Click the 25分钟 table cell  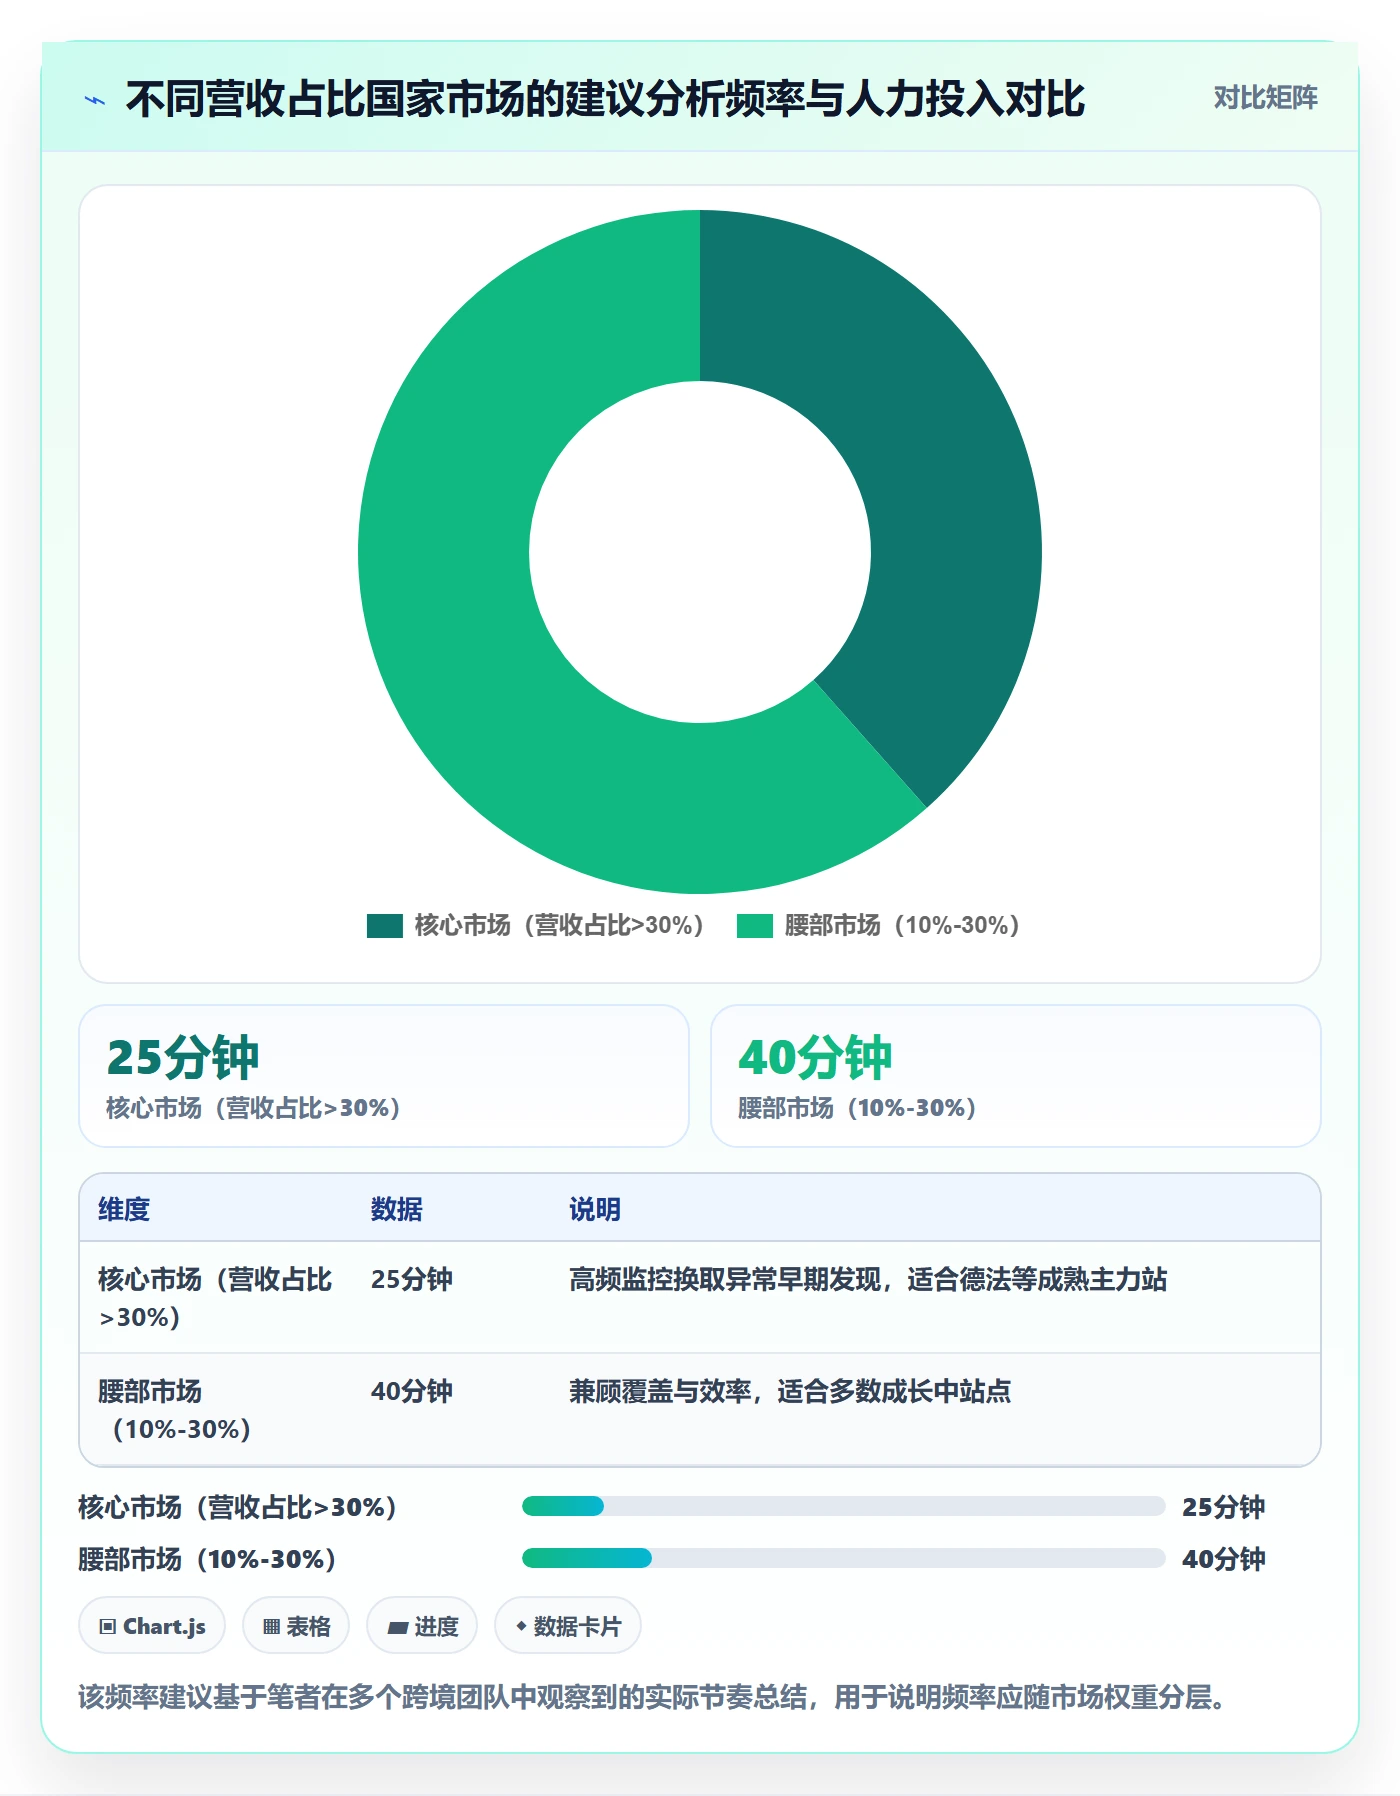coord(412,1279)
